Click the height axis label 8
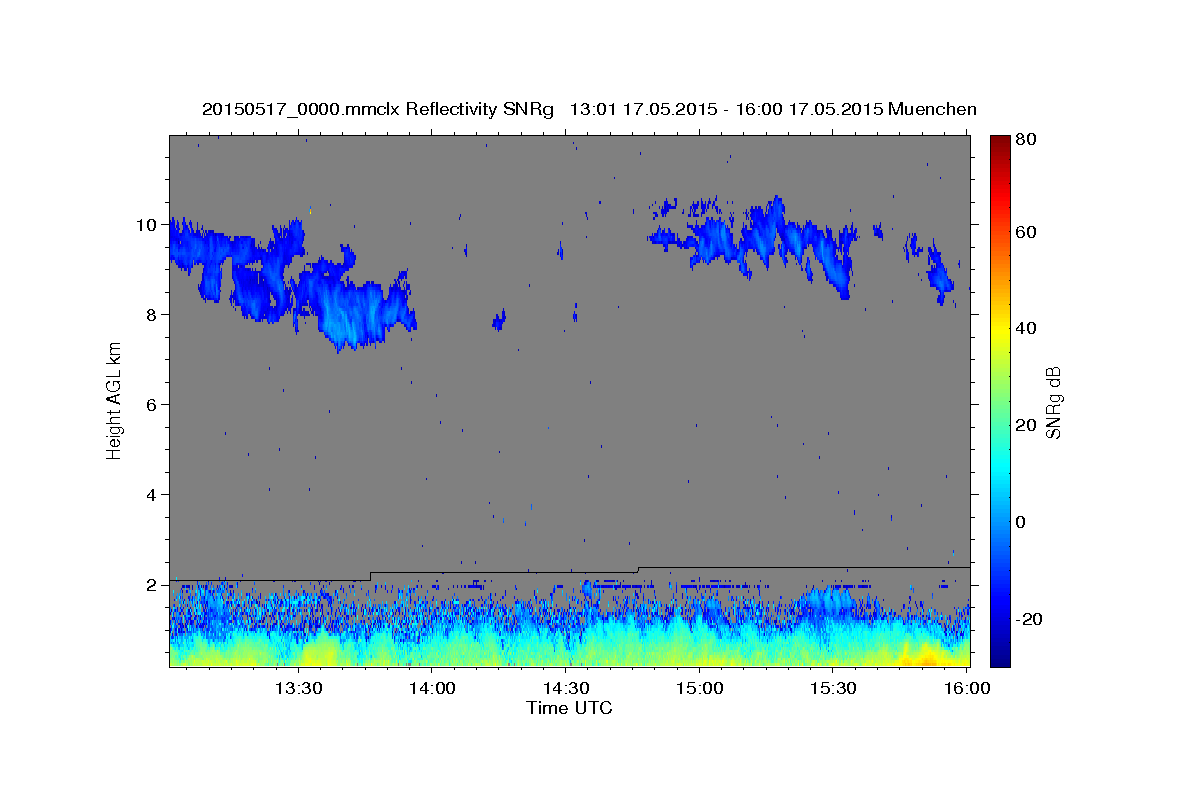 tap(152, 315)
